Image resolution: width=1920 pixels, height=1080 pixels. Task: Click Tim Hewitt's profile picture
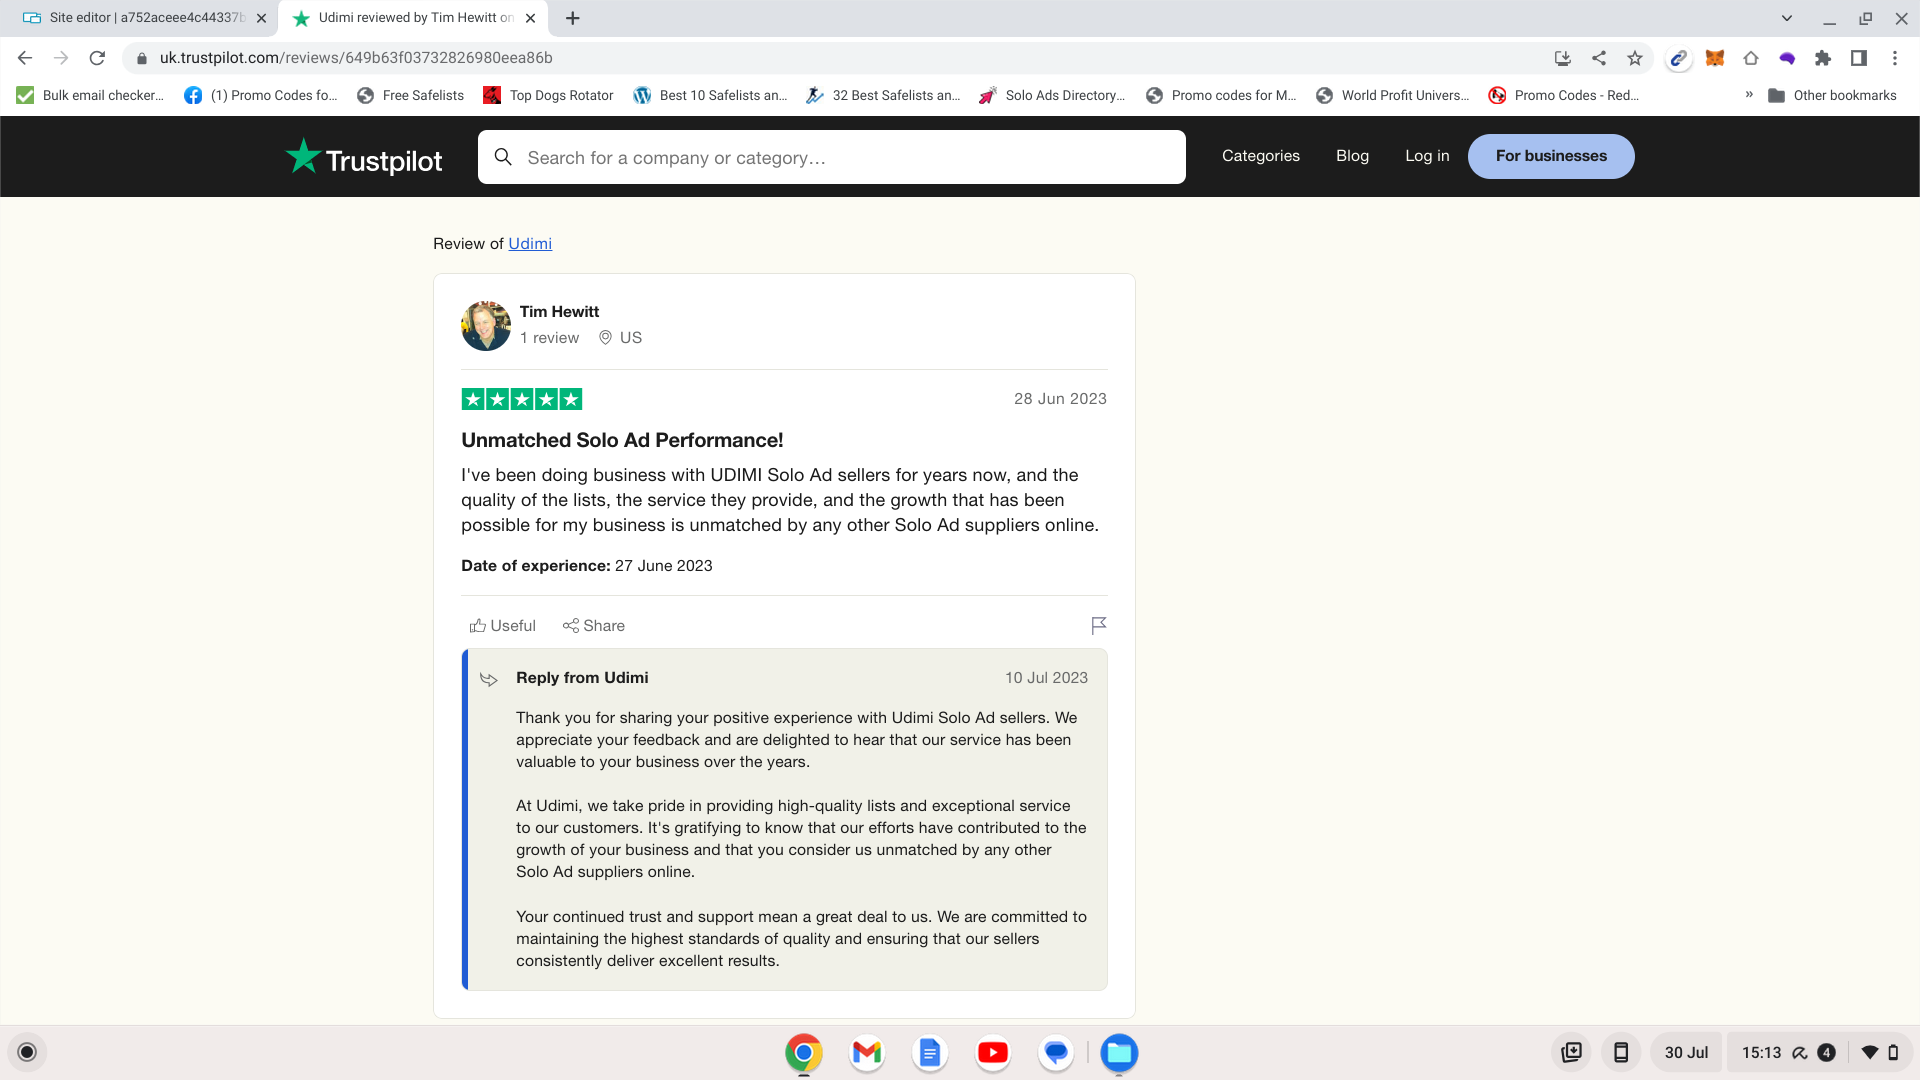click(486, 326)
